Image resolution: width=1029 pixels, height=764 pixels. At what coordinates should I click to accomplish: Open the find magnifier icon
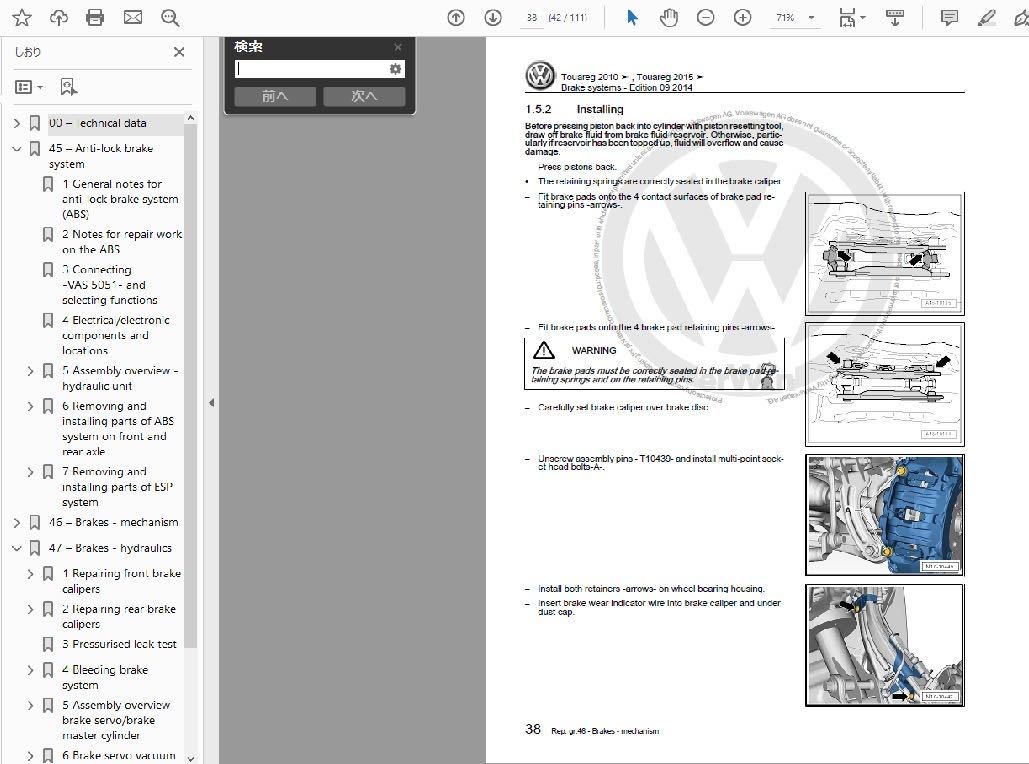coord(170,18)
